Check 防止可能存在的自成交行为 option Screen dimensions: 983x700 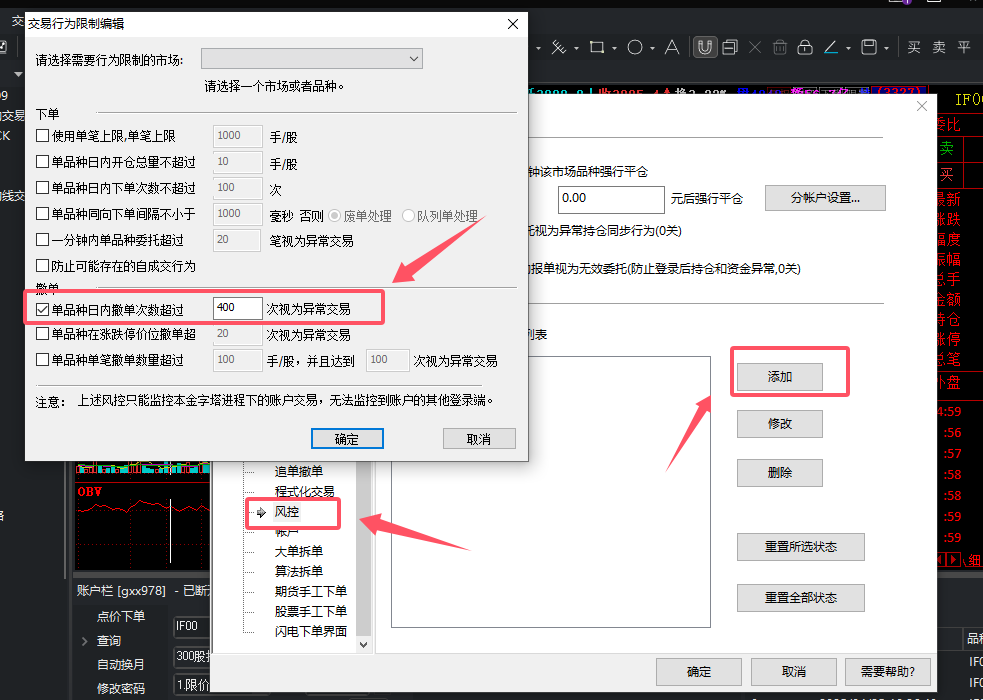43,266
